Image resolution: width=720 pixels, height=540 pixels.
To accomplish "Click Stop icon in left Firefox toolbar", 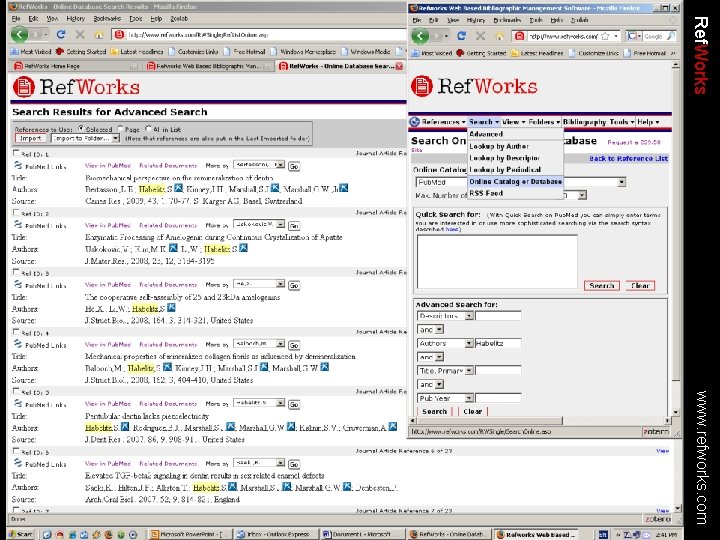I will click(x=80, y=34).
